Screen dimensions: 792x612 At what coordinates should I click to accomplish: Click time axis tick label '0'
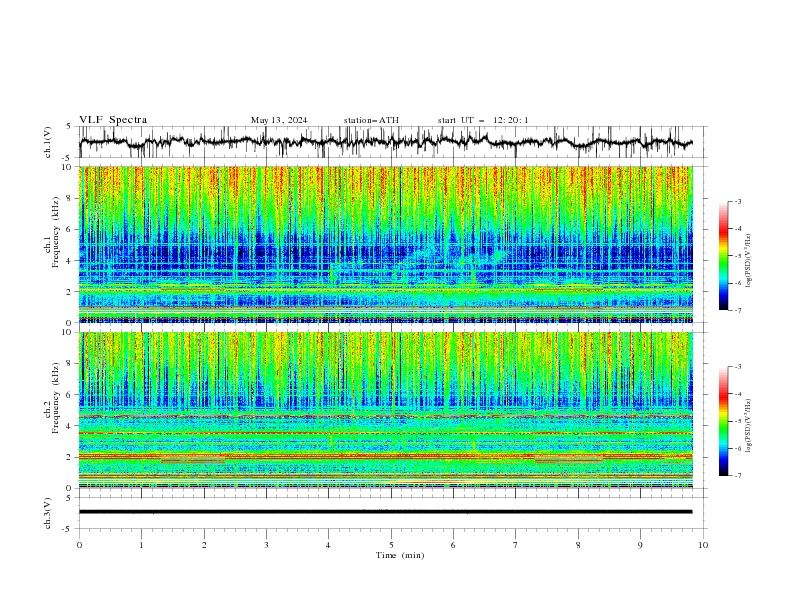point(79,545)
